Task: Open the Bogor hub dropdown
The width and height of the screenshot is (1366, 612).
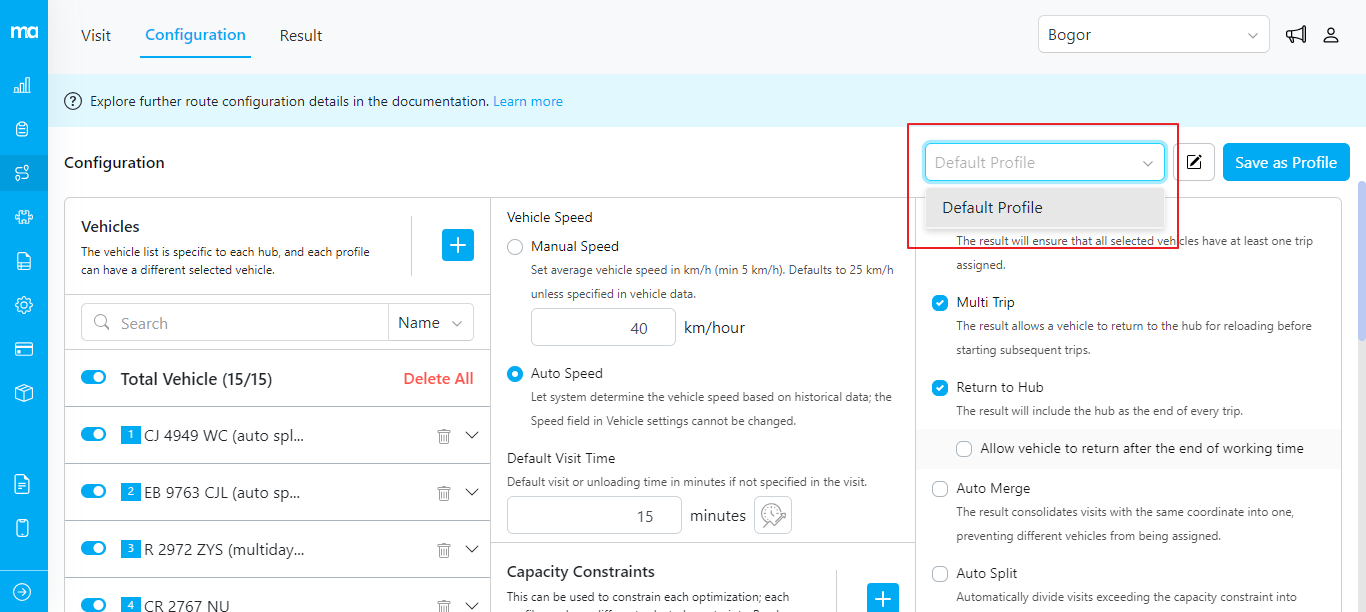Action: 1153,35
